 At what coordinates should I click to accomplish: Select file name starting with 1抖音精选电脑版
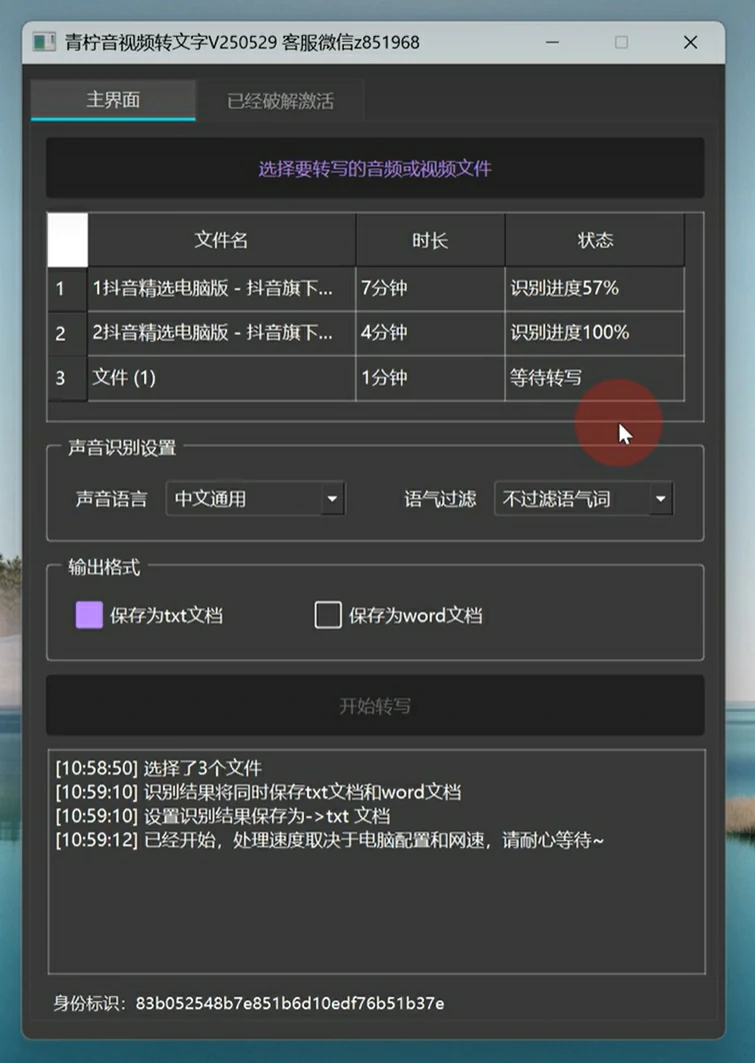click(x=222, y=289)
